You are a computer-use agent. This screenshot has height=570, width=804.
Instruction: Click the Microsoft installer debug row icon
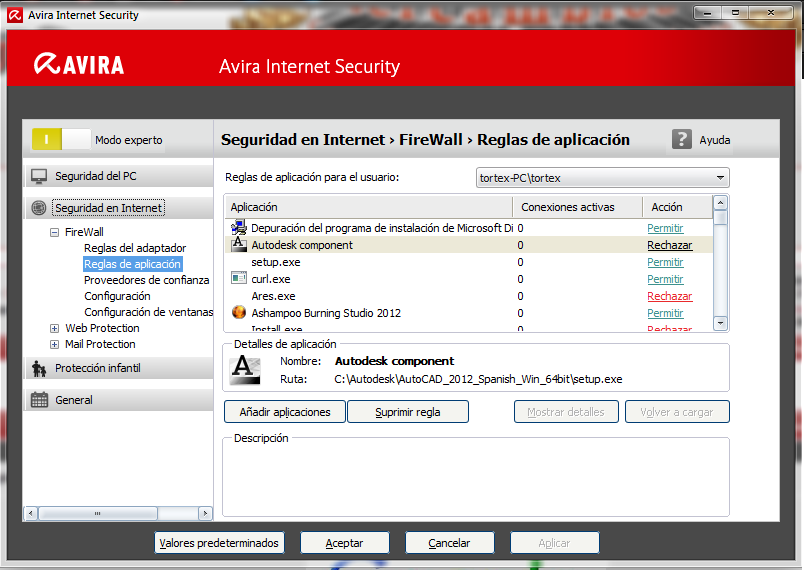point(238,228)
